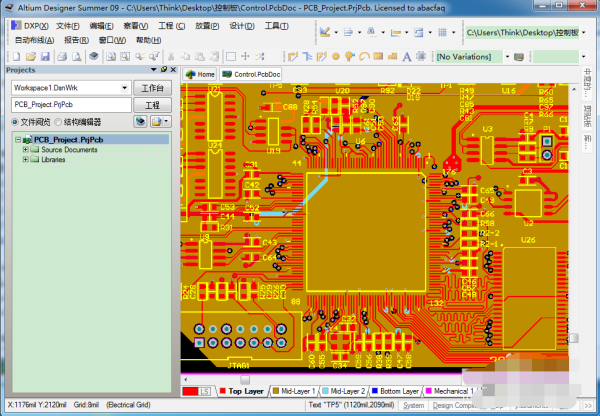Image resolution: width=600 pixels, height=416 pixels.
Task: Select the 文件阅览 radio button
Action: click(15, 122)
